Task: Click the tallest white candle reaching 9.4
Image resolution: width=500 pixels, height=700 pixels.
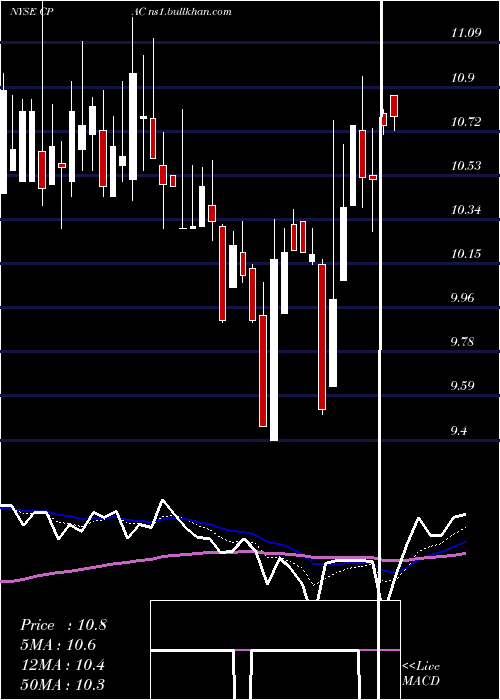Action: pyautogui.click(x=274, y=350)
